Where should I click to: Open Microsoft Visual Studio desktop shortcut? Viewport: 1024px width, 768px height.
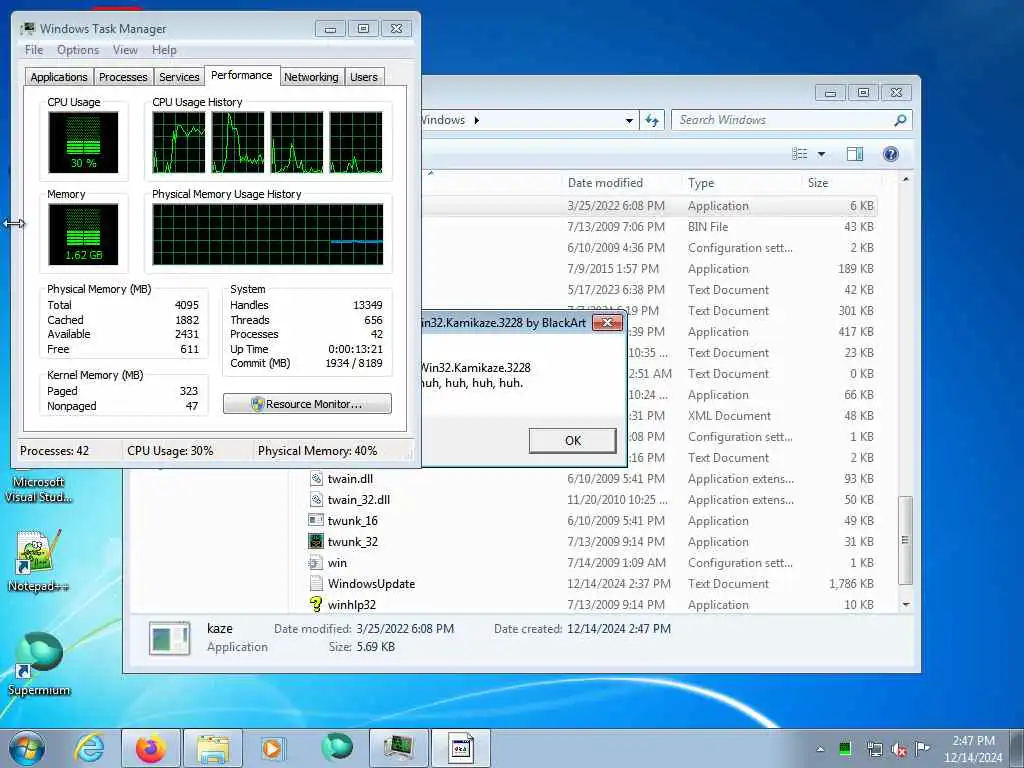pos(39,489)
